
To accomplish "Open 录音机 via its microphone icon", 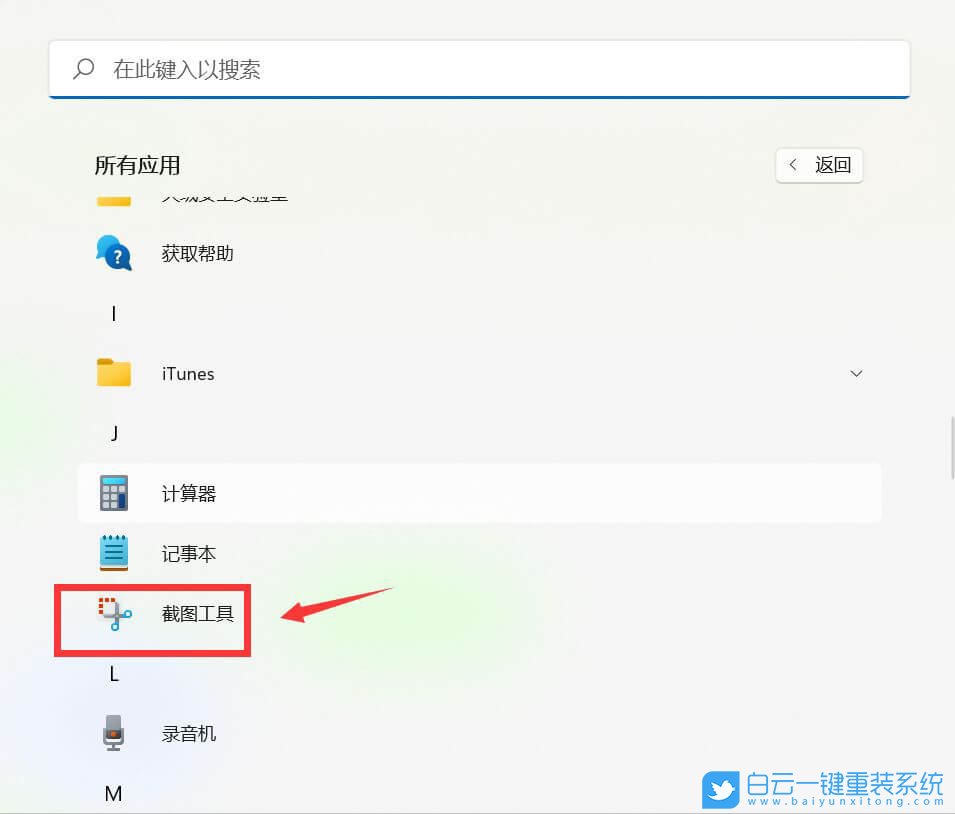I will pyautogui.click(x=113, y=732).
